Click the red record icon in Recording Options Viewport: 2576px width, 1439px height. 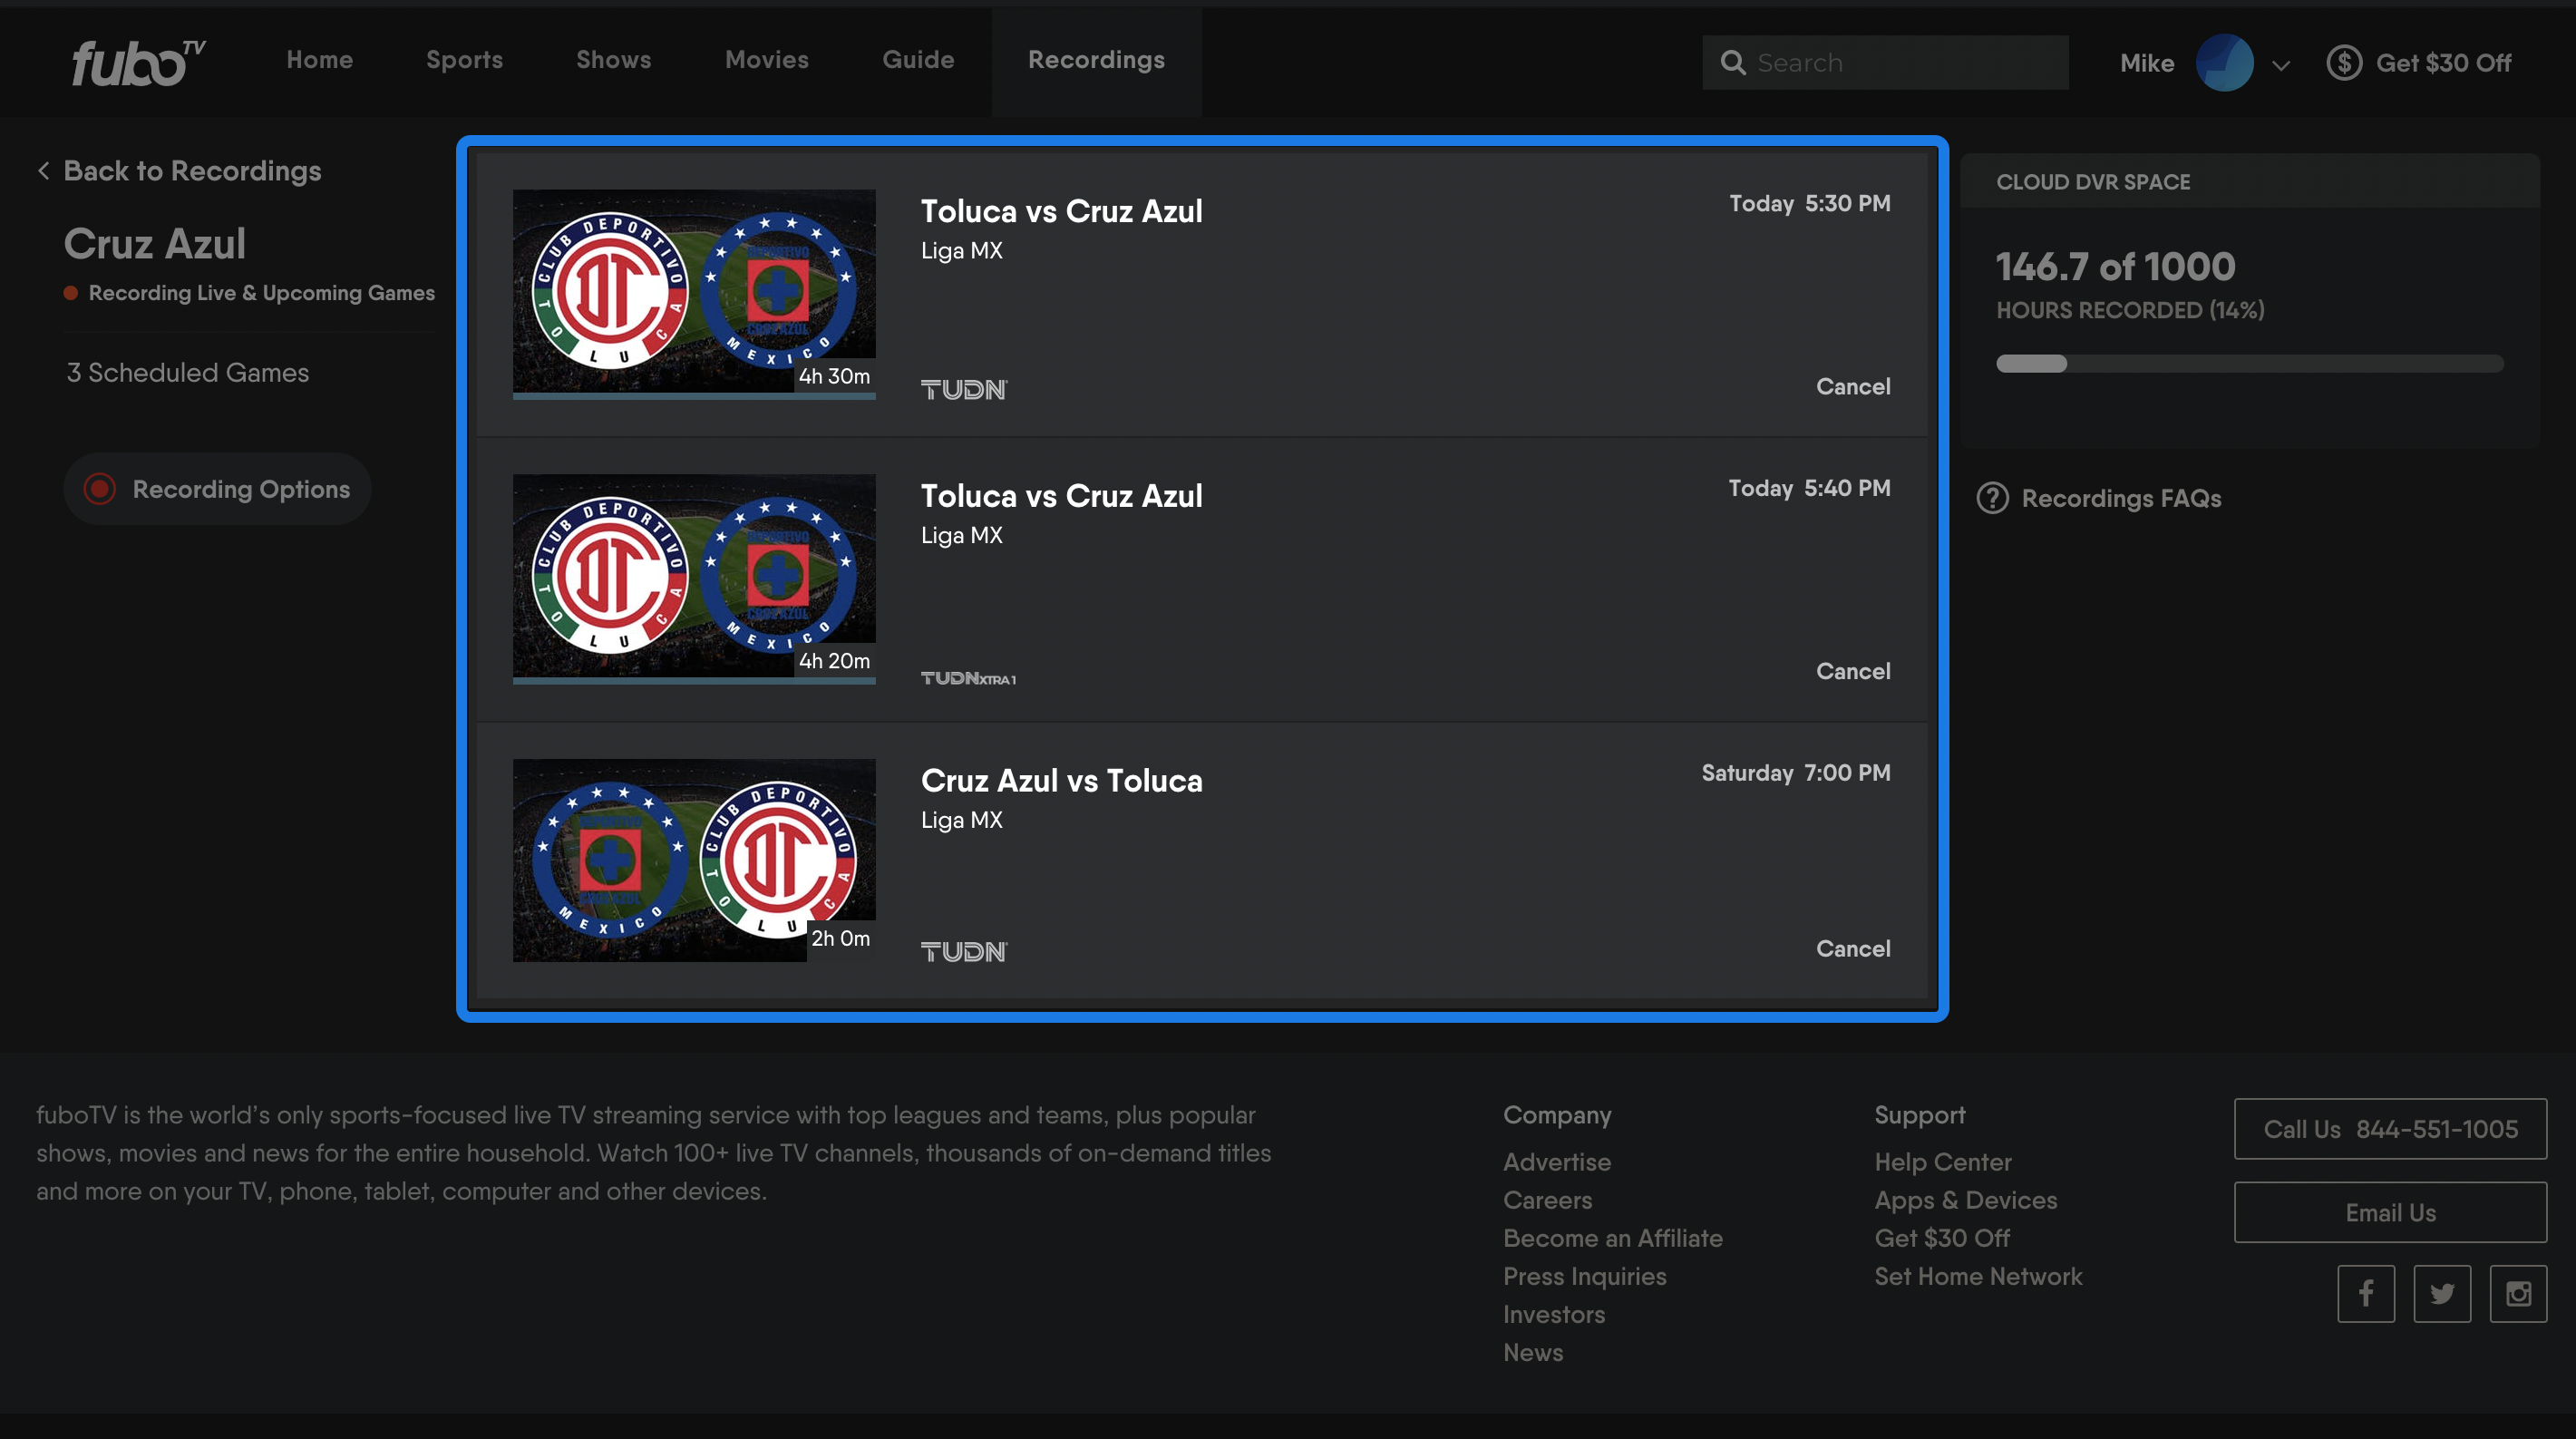coord(100,489)
